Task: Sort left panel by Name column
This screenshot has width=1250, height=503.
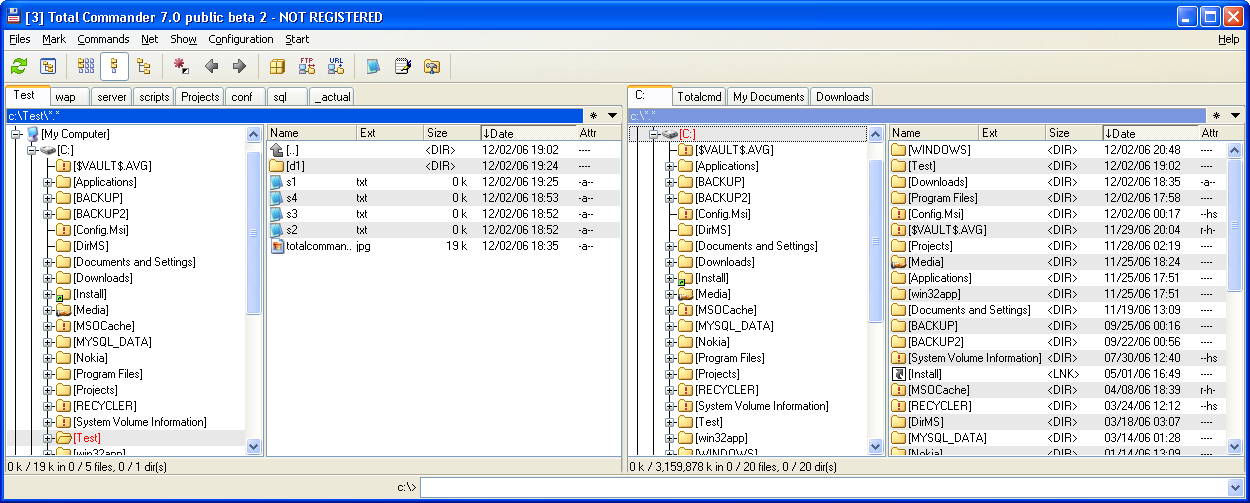Action: pos(312,133)
